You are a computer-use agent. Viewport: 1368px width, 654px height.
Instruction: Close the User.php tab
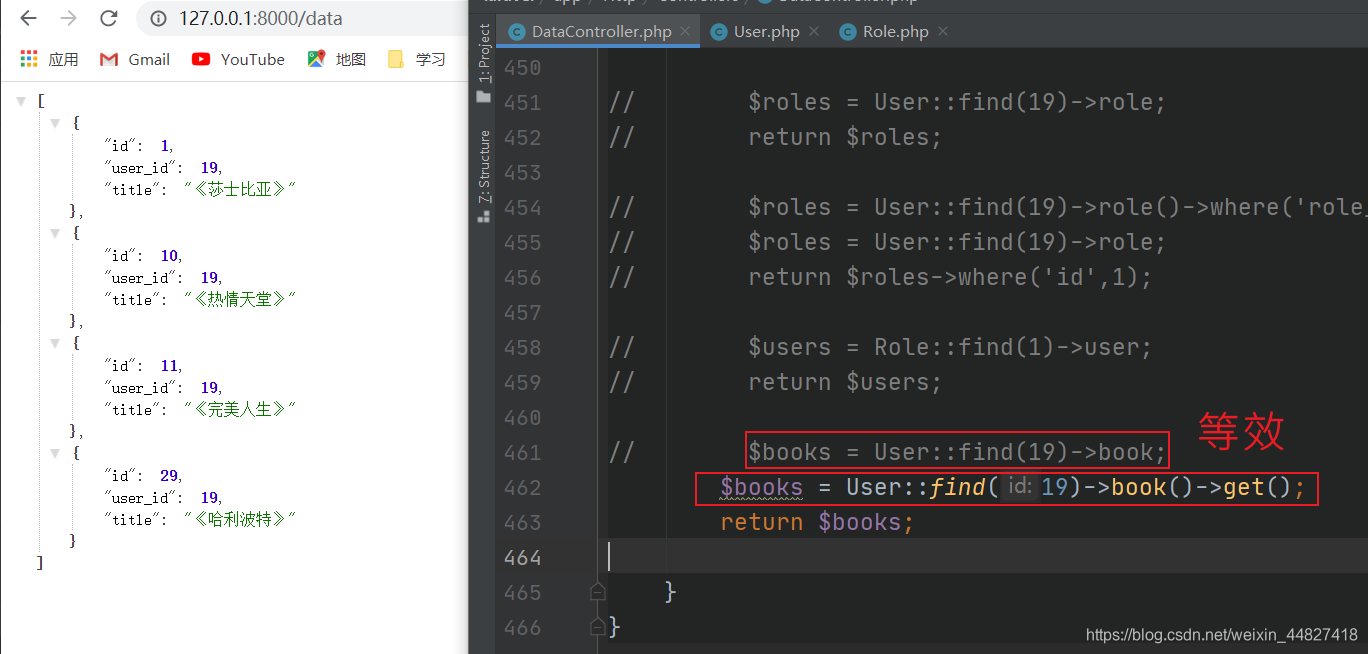[x=814, y=31]
